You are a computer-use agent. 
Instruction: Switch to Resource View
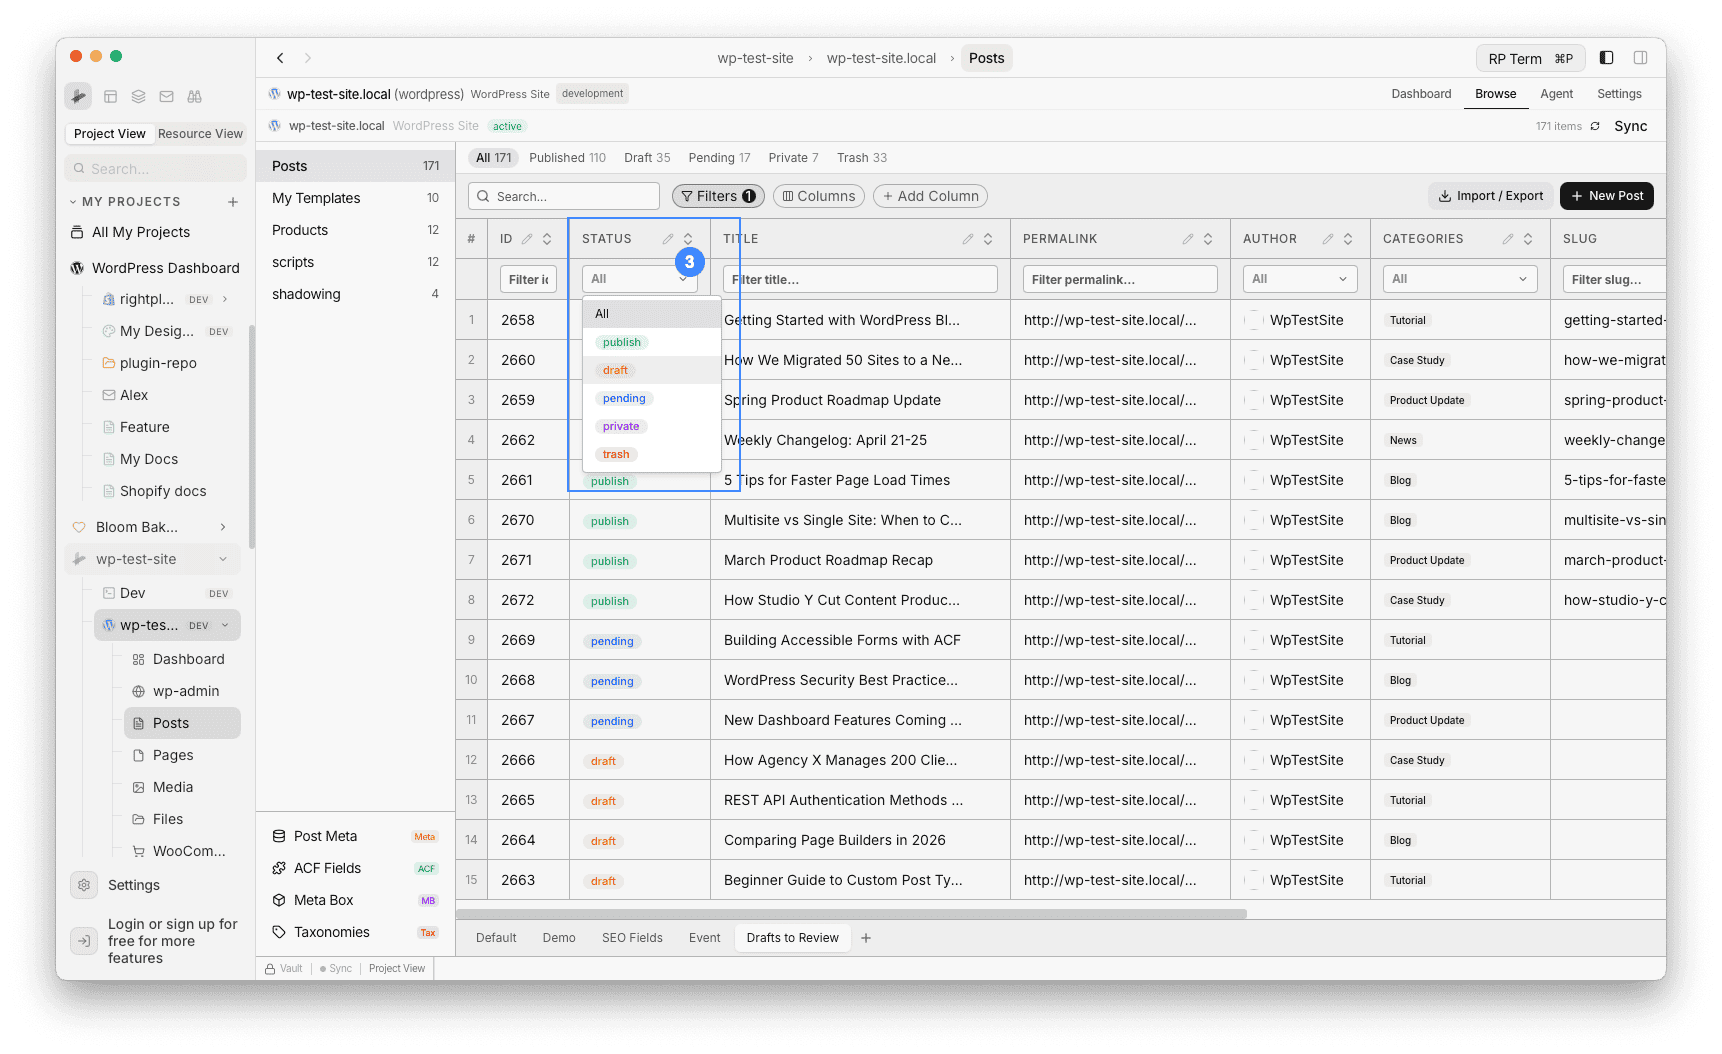pos(200,134)
